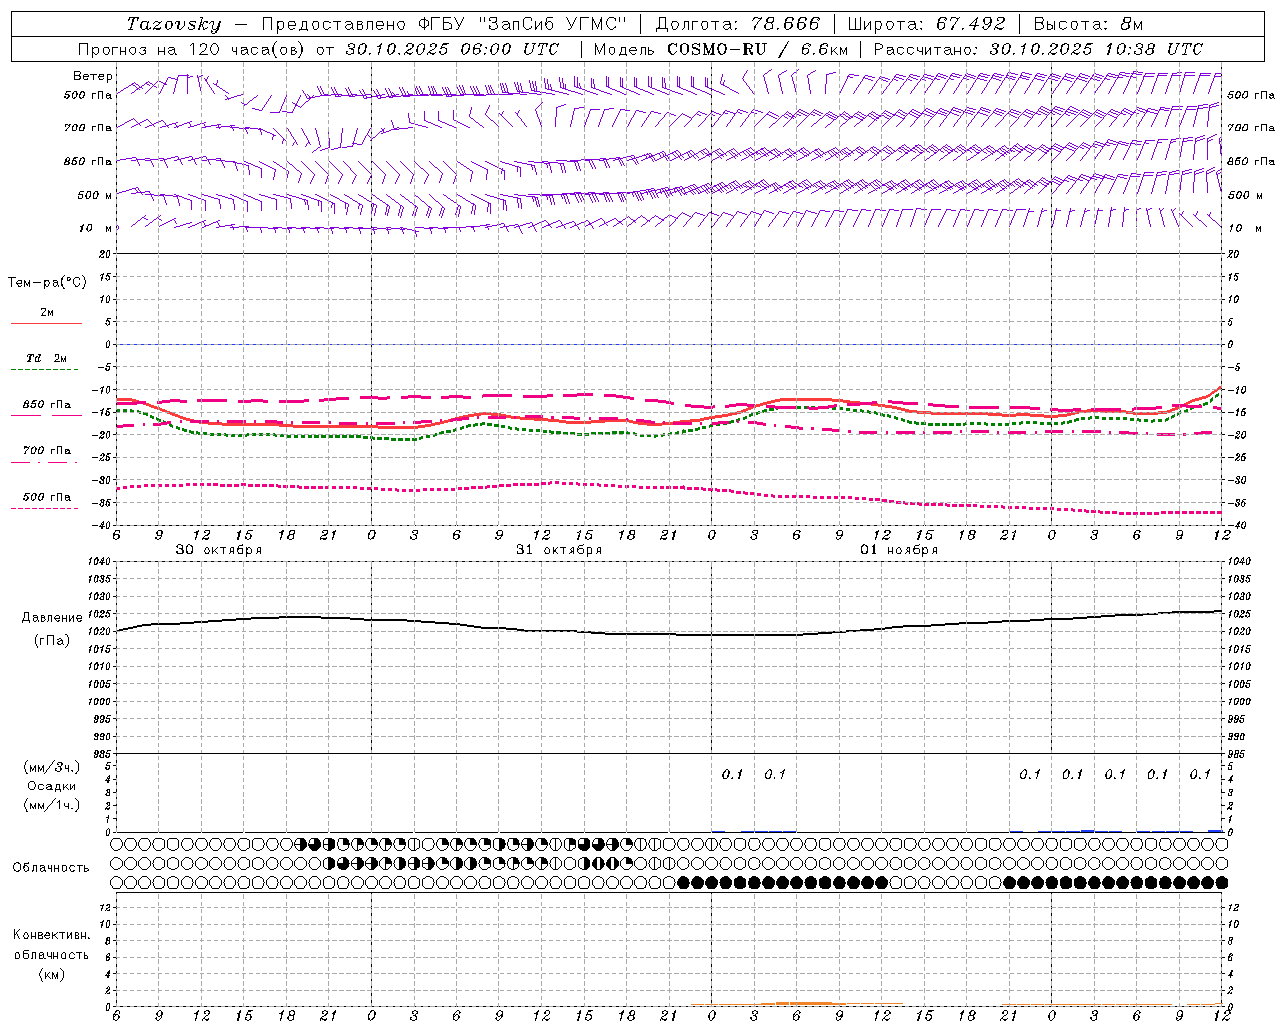
Task: Click the Тем-ра(°C) temperature panel label
Action: [x=47, y=283]
